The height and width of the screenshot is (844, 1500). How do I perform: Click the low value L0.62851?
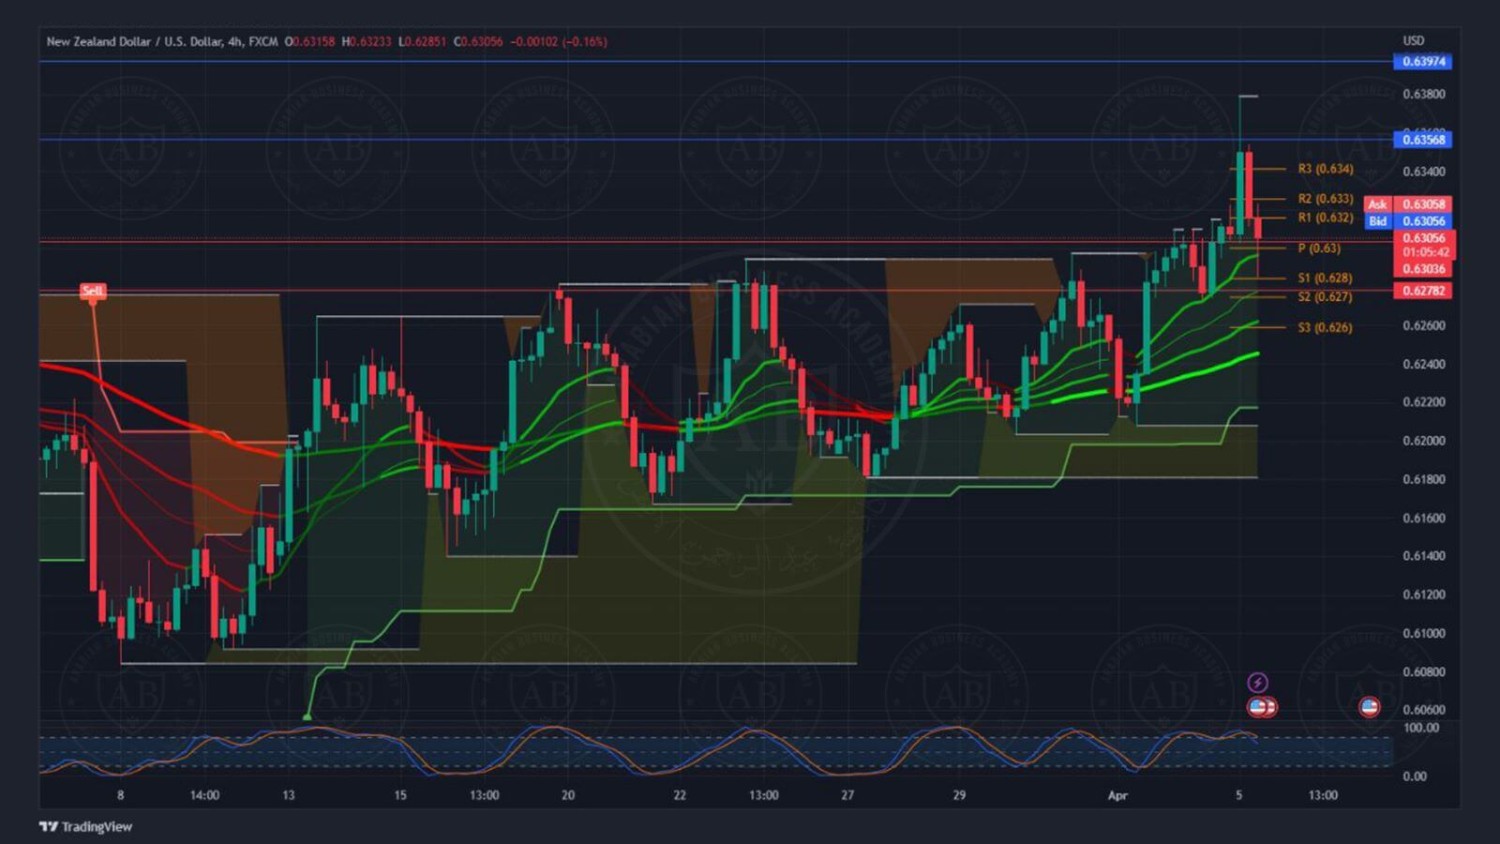coord(422,42)
